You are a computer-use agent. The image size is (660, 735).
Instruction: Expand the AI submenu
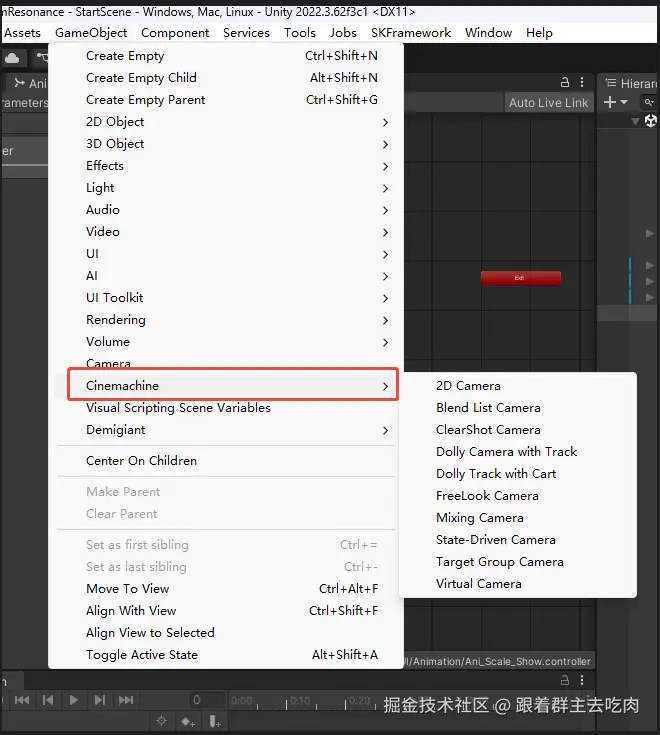coord(226,276)
